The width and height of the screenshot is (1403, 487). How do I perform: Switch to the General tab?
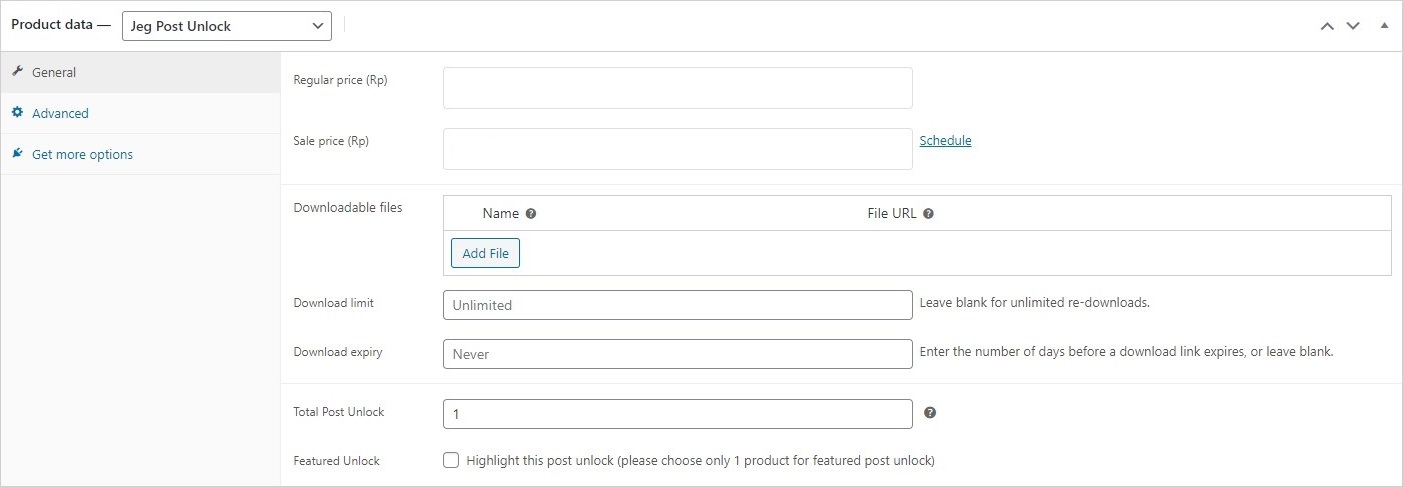54,72
